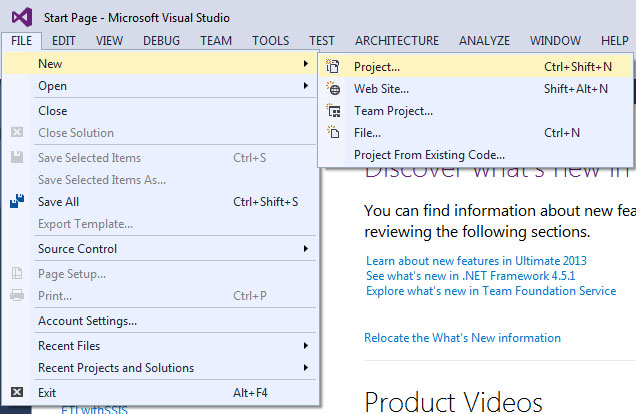Choose Save All in the menu
Image resolution: width=636 pixels, height=414 pixels.
point(160,202)
